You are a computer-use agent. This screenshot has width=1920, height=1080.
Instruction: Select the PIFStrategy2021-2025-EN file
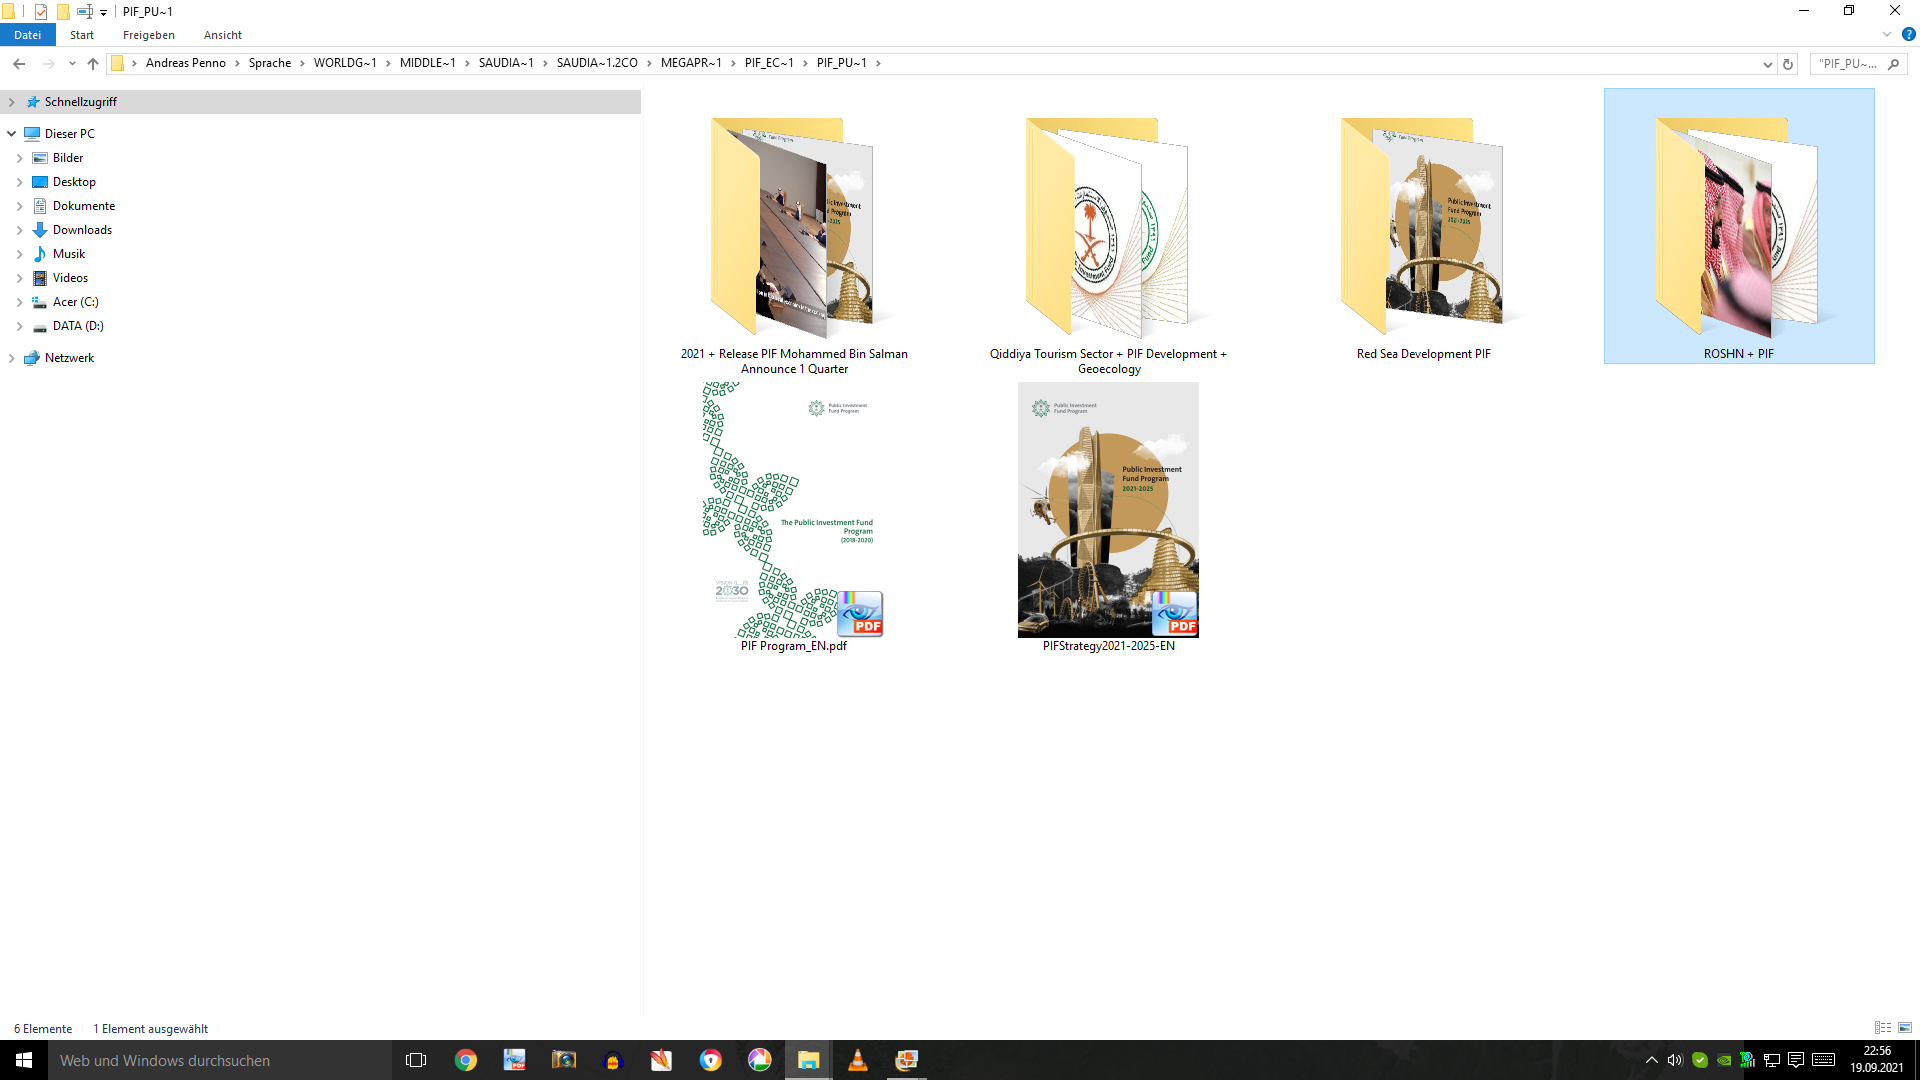pos(1108,518)
